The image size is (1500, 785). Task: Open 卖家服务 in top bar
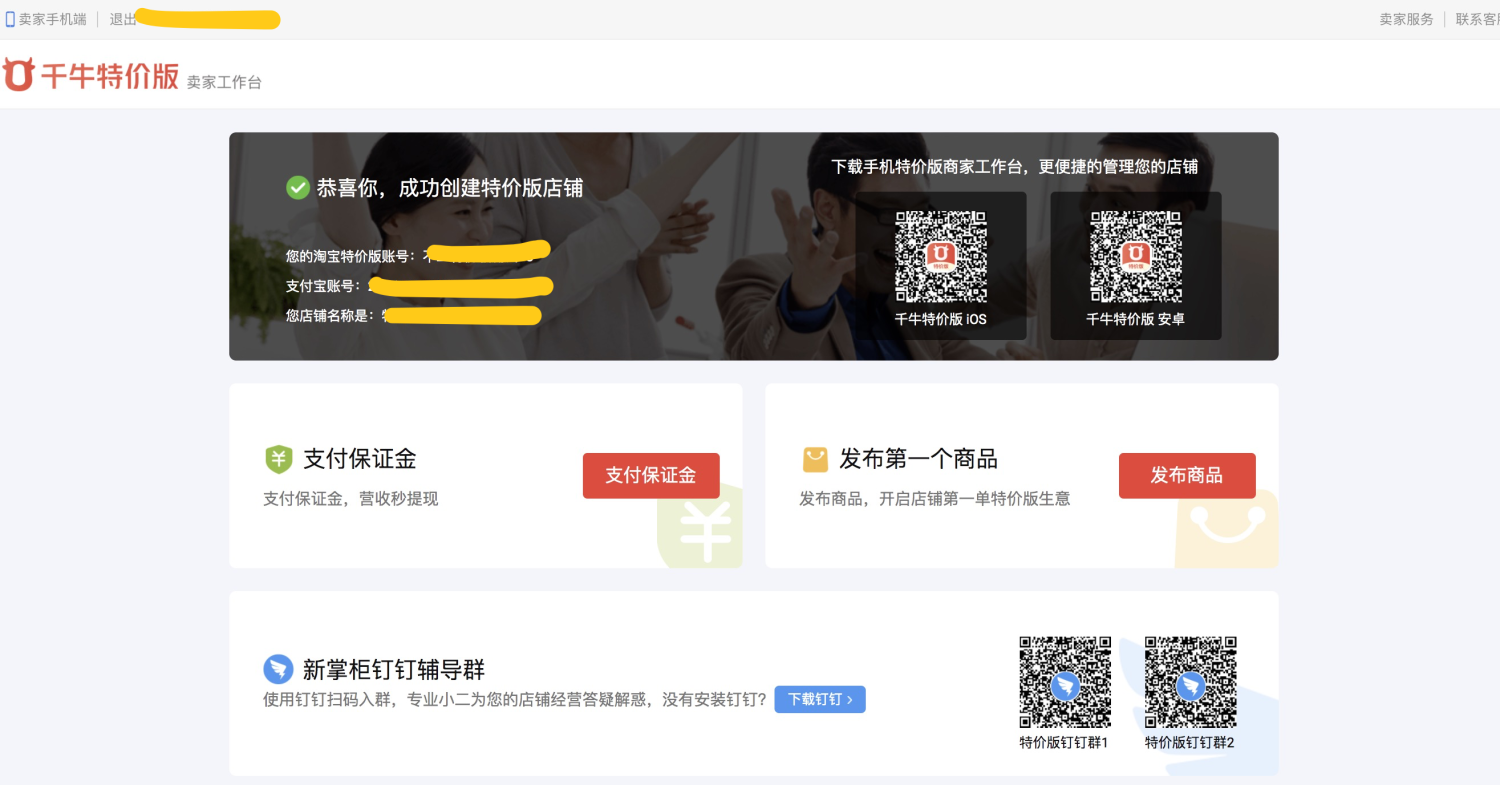click(x=1406, y=19)
